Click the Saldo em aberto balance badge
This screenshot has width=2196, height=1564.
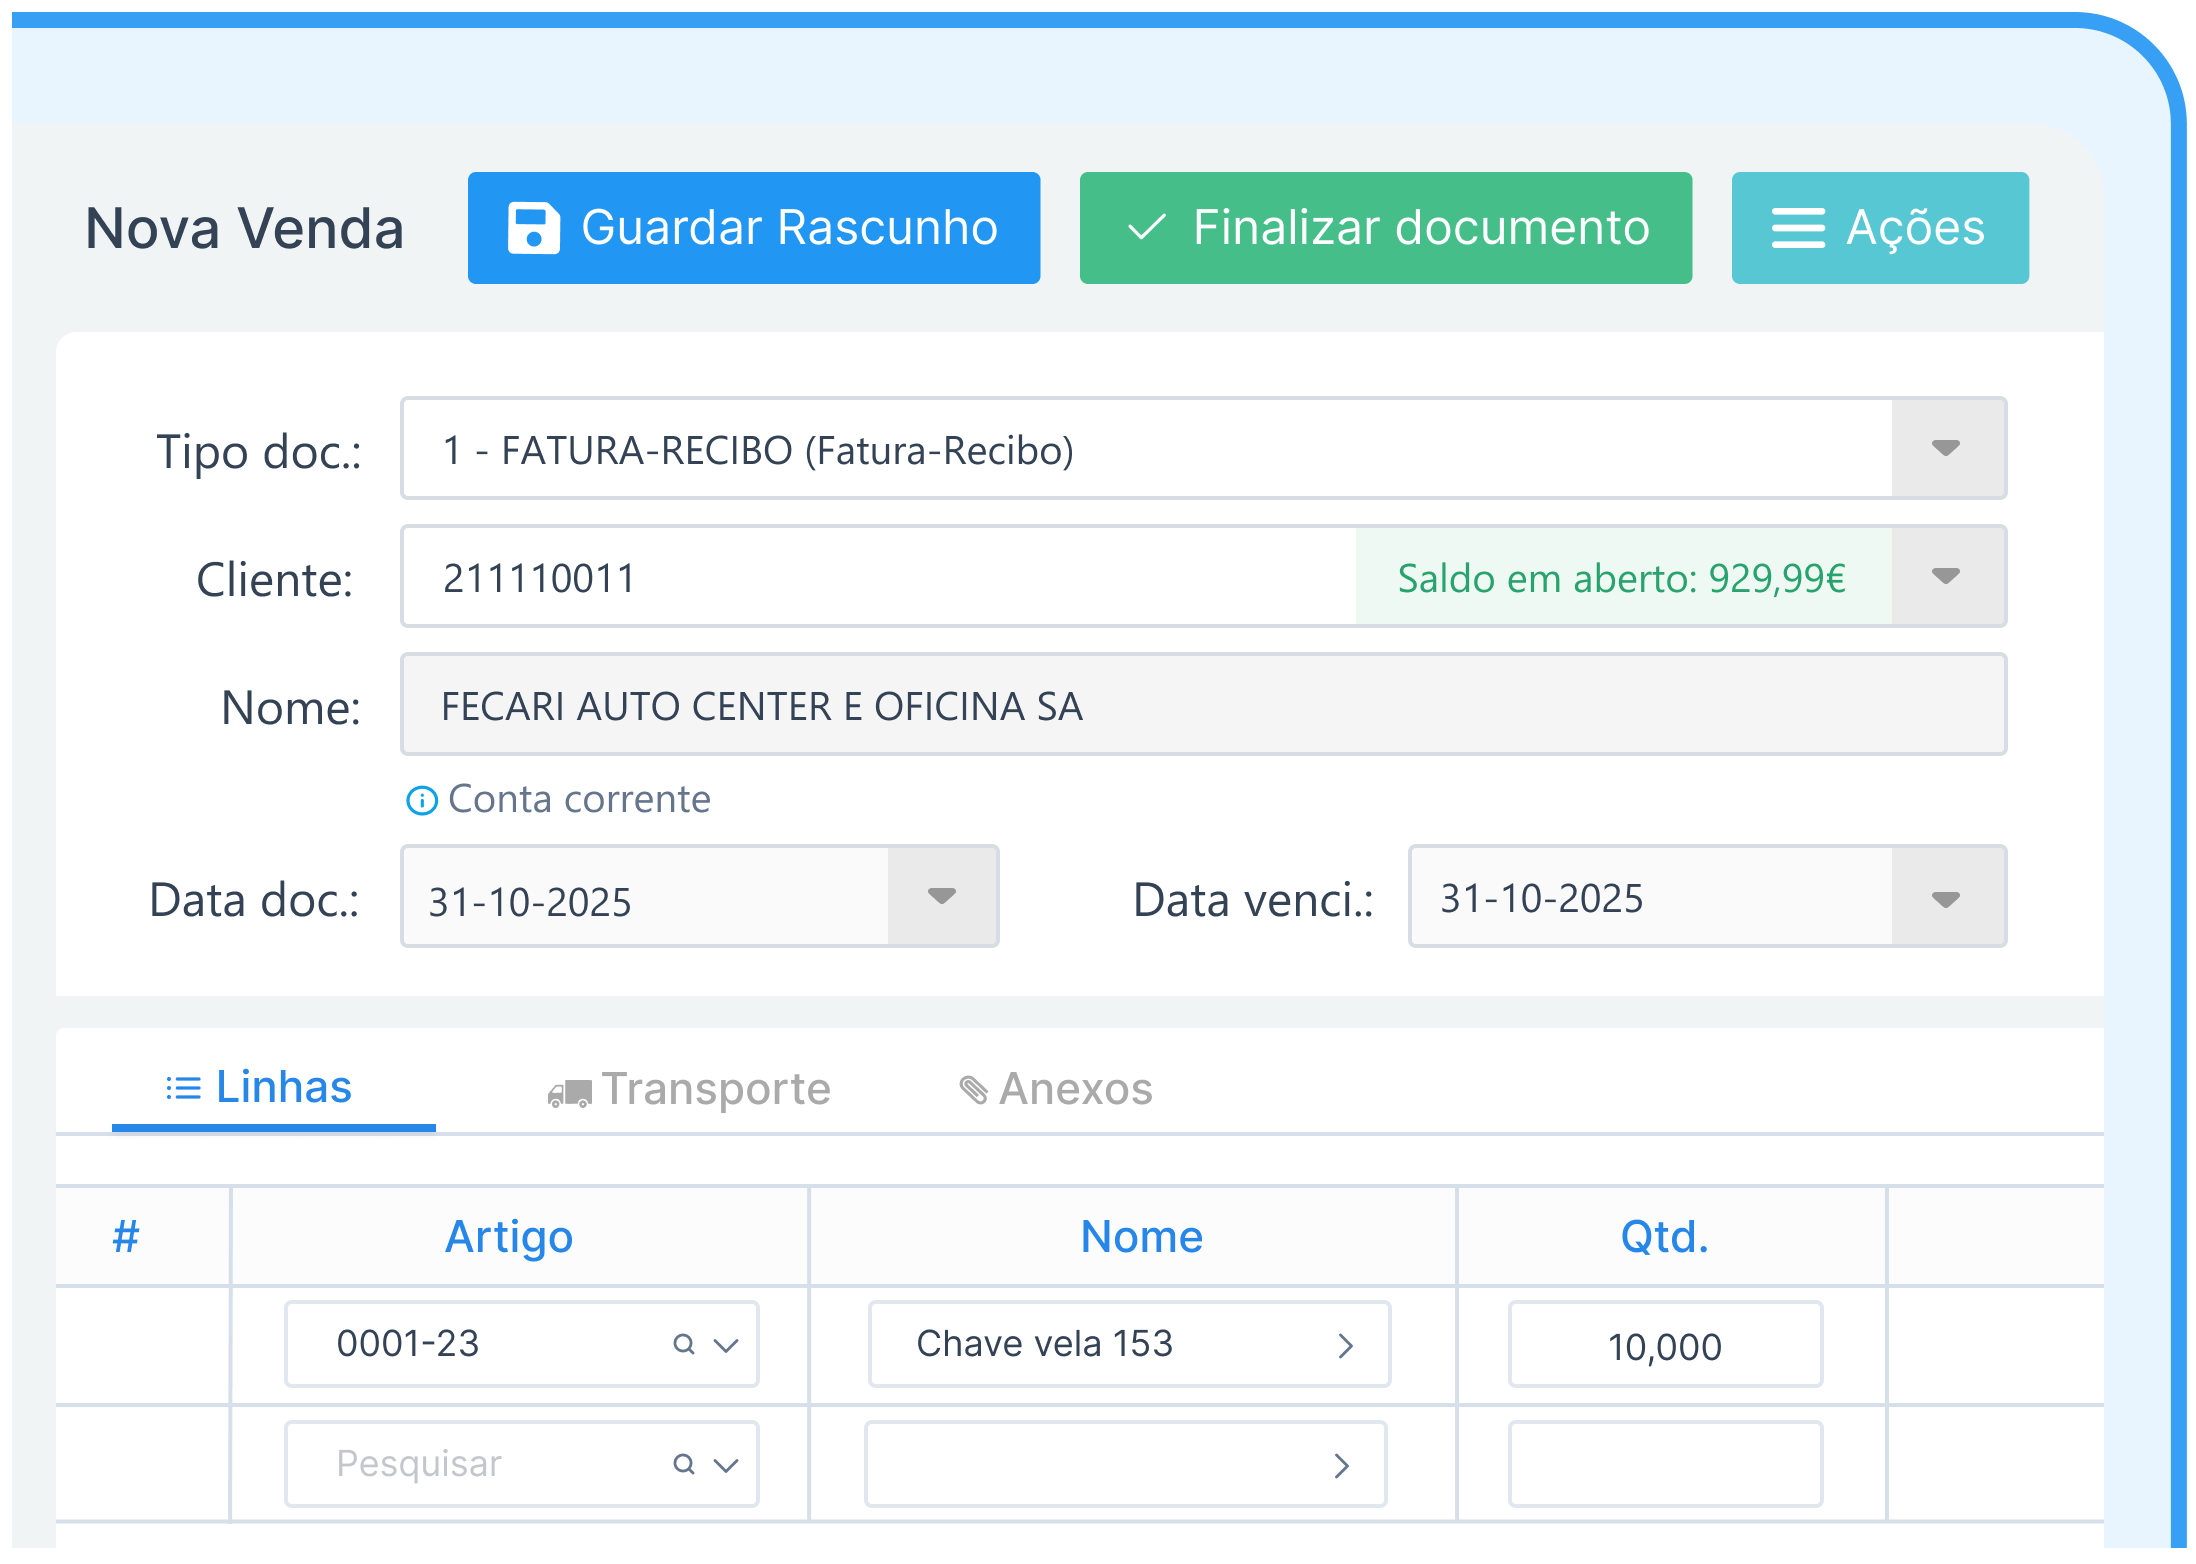pos(1621,576)
